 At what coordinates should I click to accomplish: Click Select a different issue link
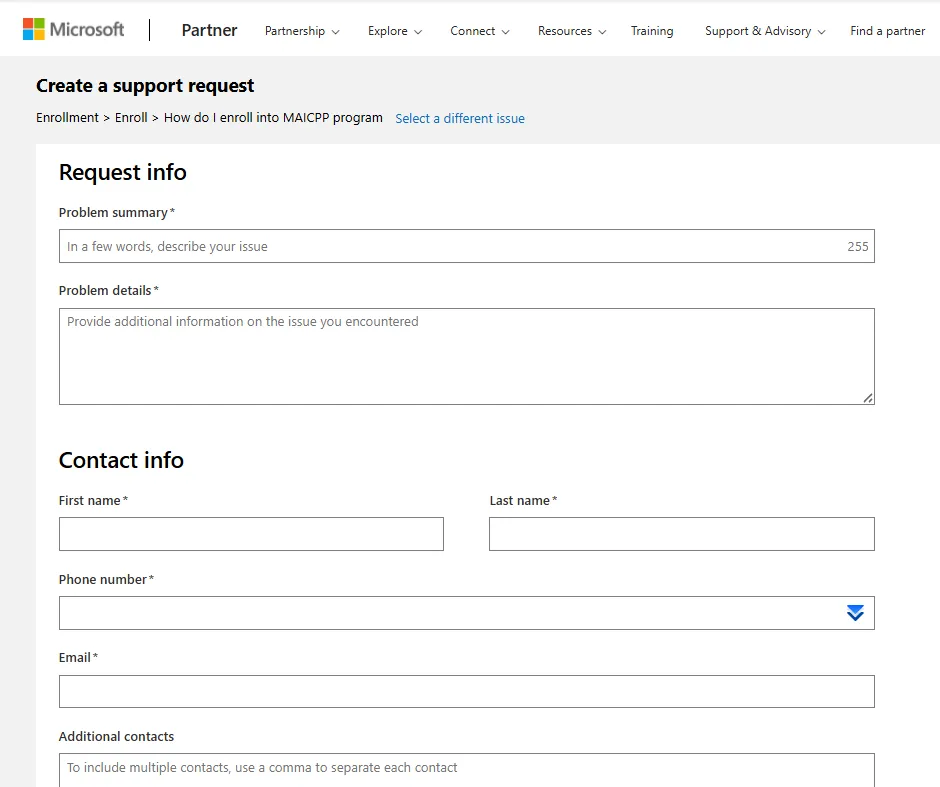point(460,118)
